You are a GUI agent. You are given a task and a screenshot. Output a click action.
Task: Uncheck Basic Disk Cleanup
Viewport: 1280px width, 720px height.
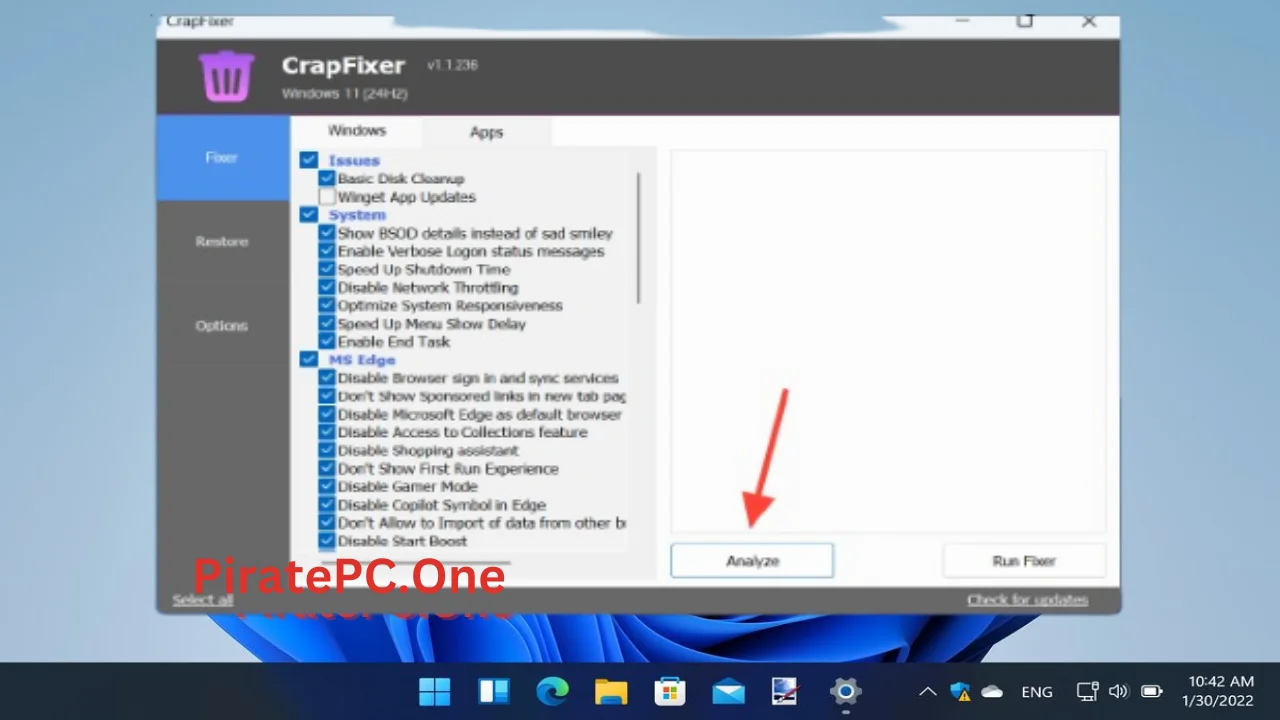327,178
